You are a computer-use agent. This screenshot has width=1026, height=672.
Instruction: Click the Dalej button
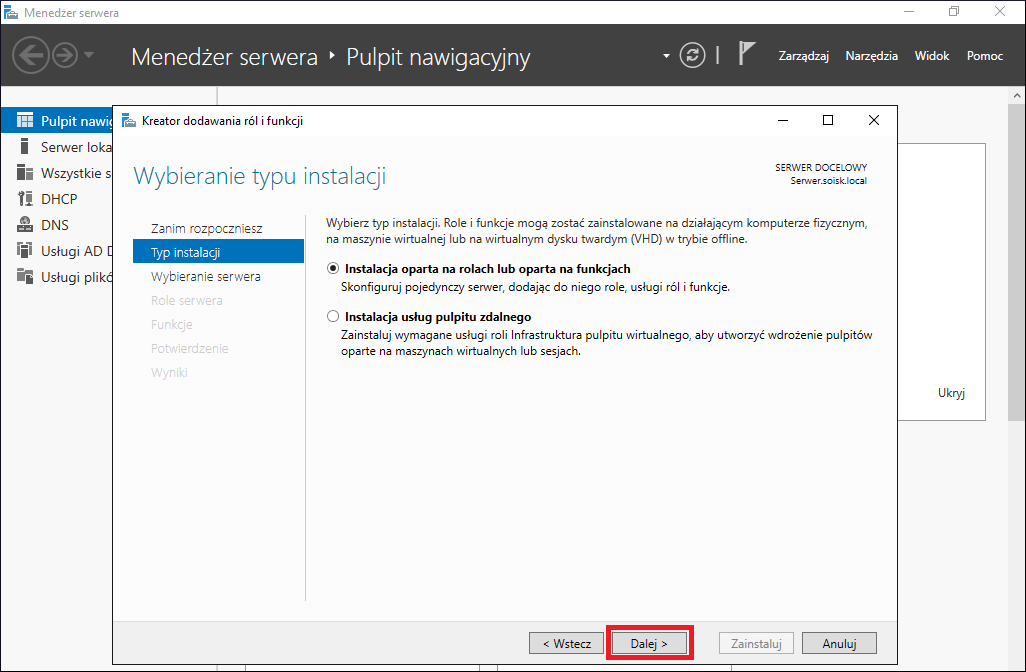(649, 644)
